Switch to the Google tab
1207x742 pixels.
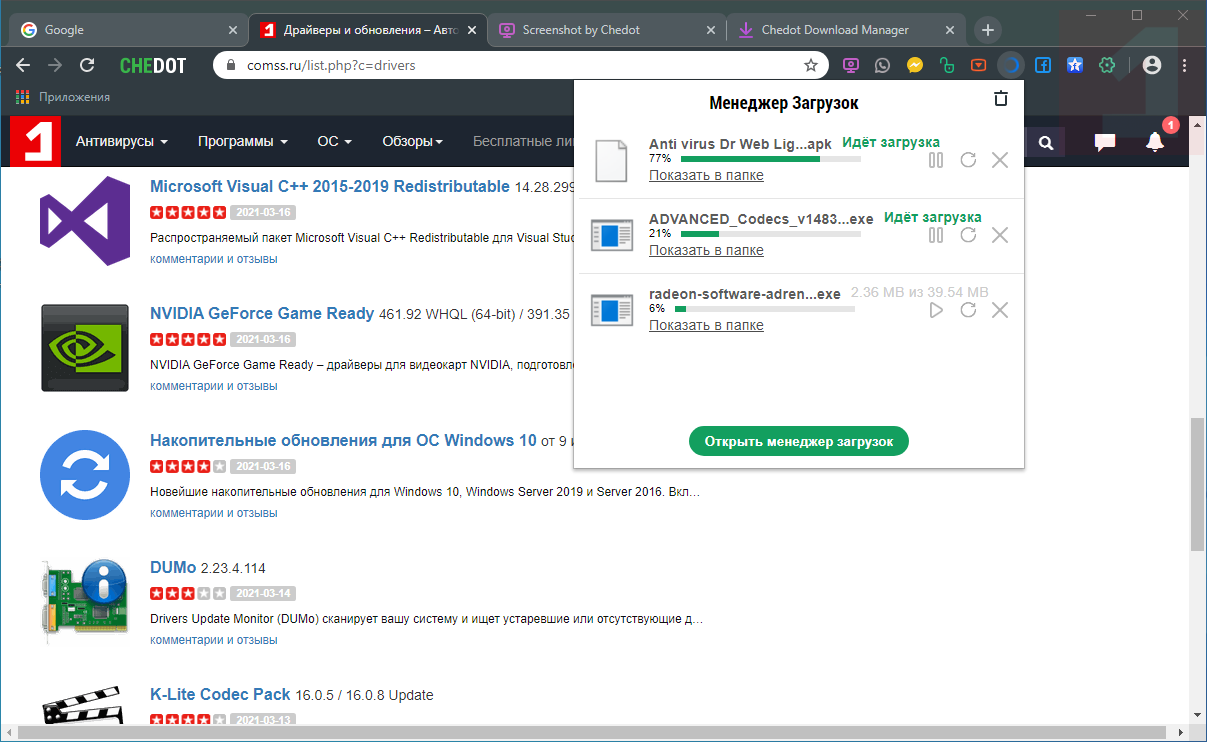[126, 30]
